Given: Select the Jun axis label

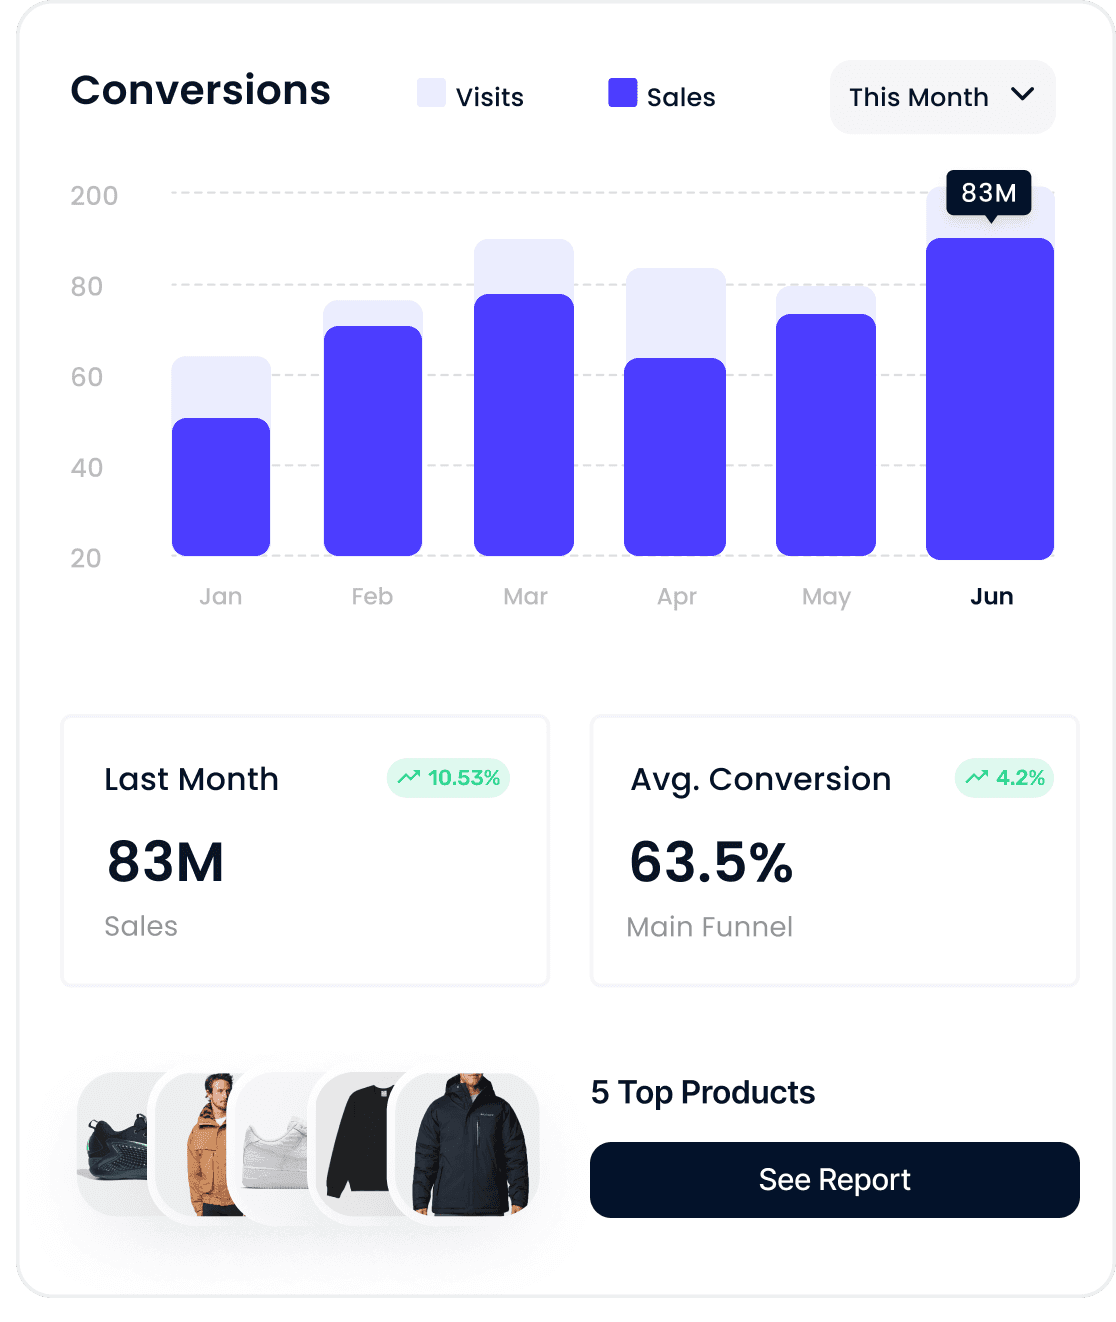Looking at the screenshot, I should point(991,596).
